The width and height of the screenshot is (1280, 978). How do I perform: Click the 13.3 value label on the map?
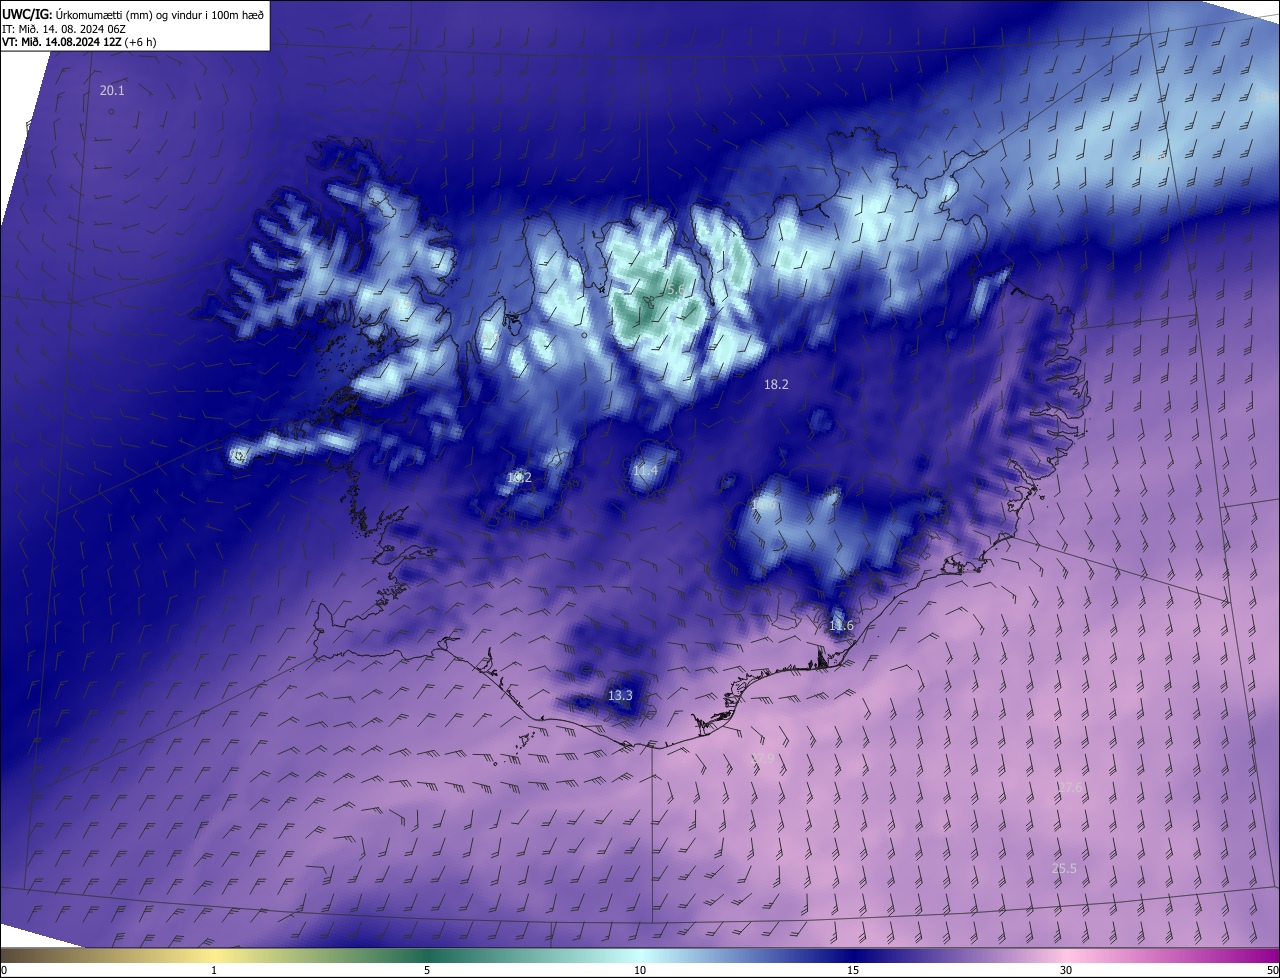click(620, 695)
